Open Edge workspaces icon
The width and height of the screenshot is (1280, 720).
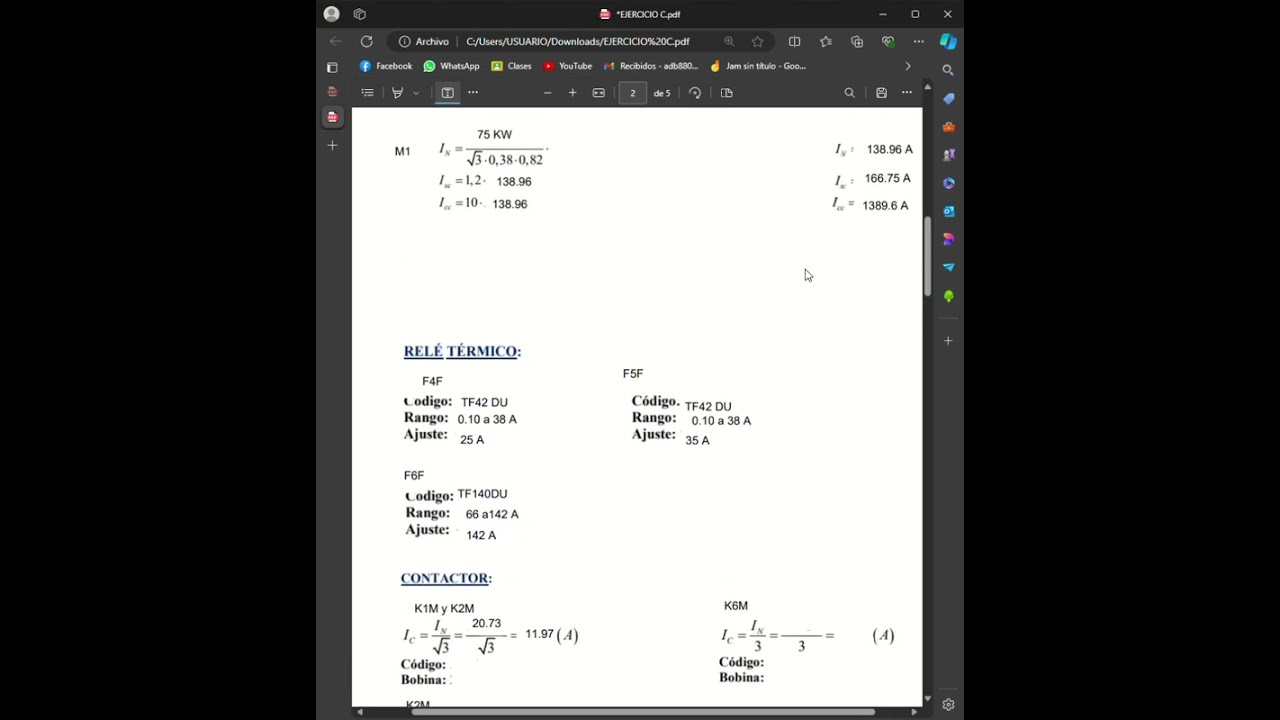(360, 14)
